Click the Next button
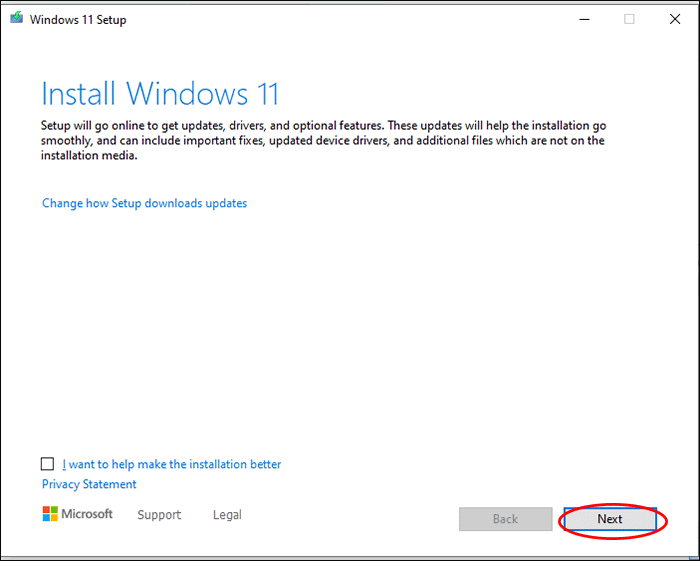Viewport: 700px width, 561px height. coord(610,519)
